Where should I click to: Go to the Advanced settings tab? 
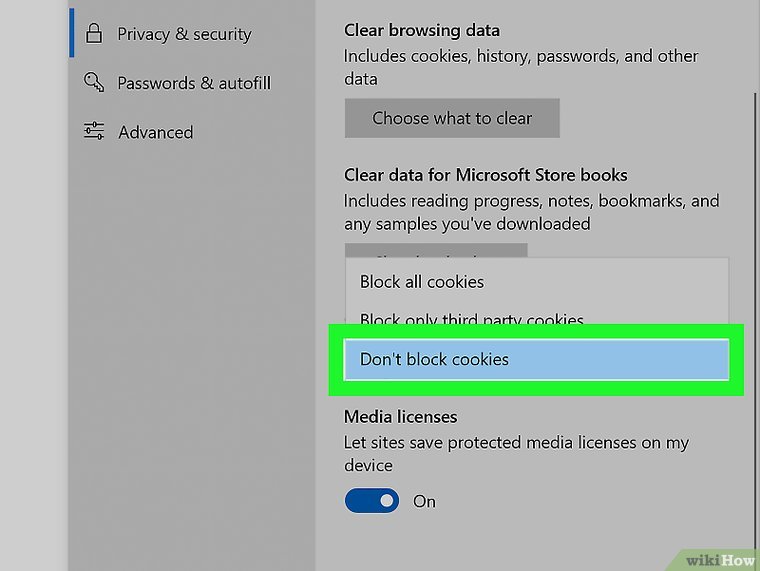tap(155, 132)
